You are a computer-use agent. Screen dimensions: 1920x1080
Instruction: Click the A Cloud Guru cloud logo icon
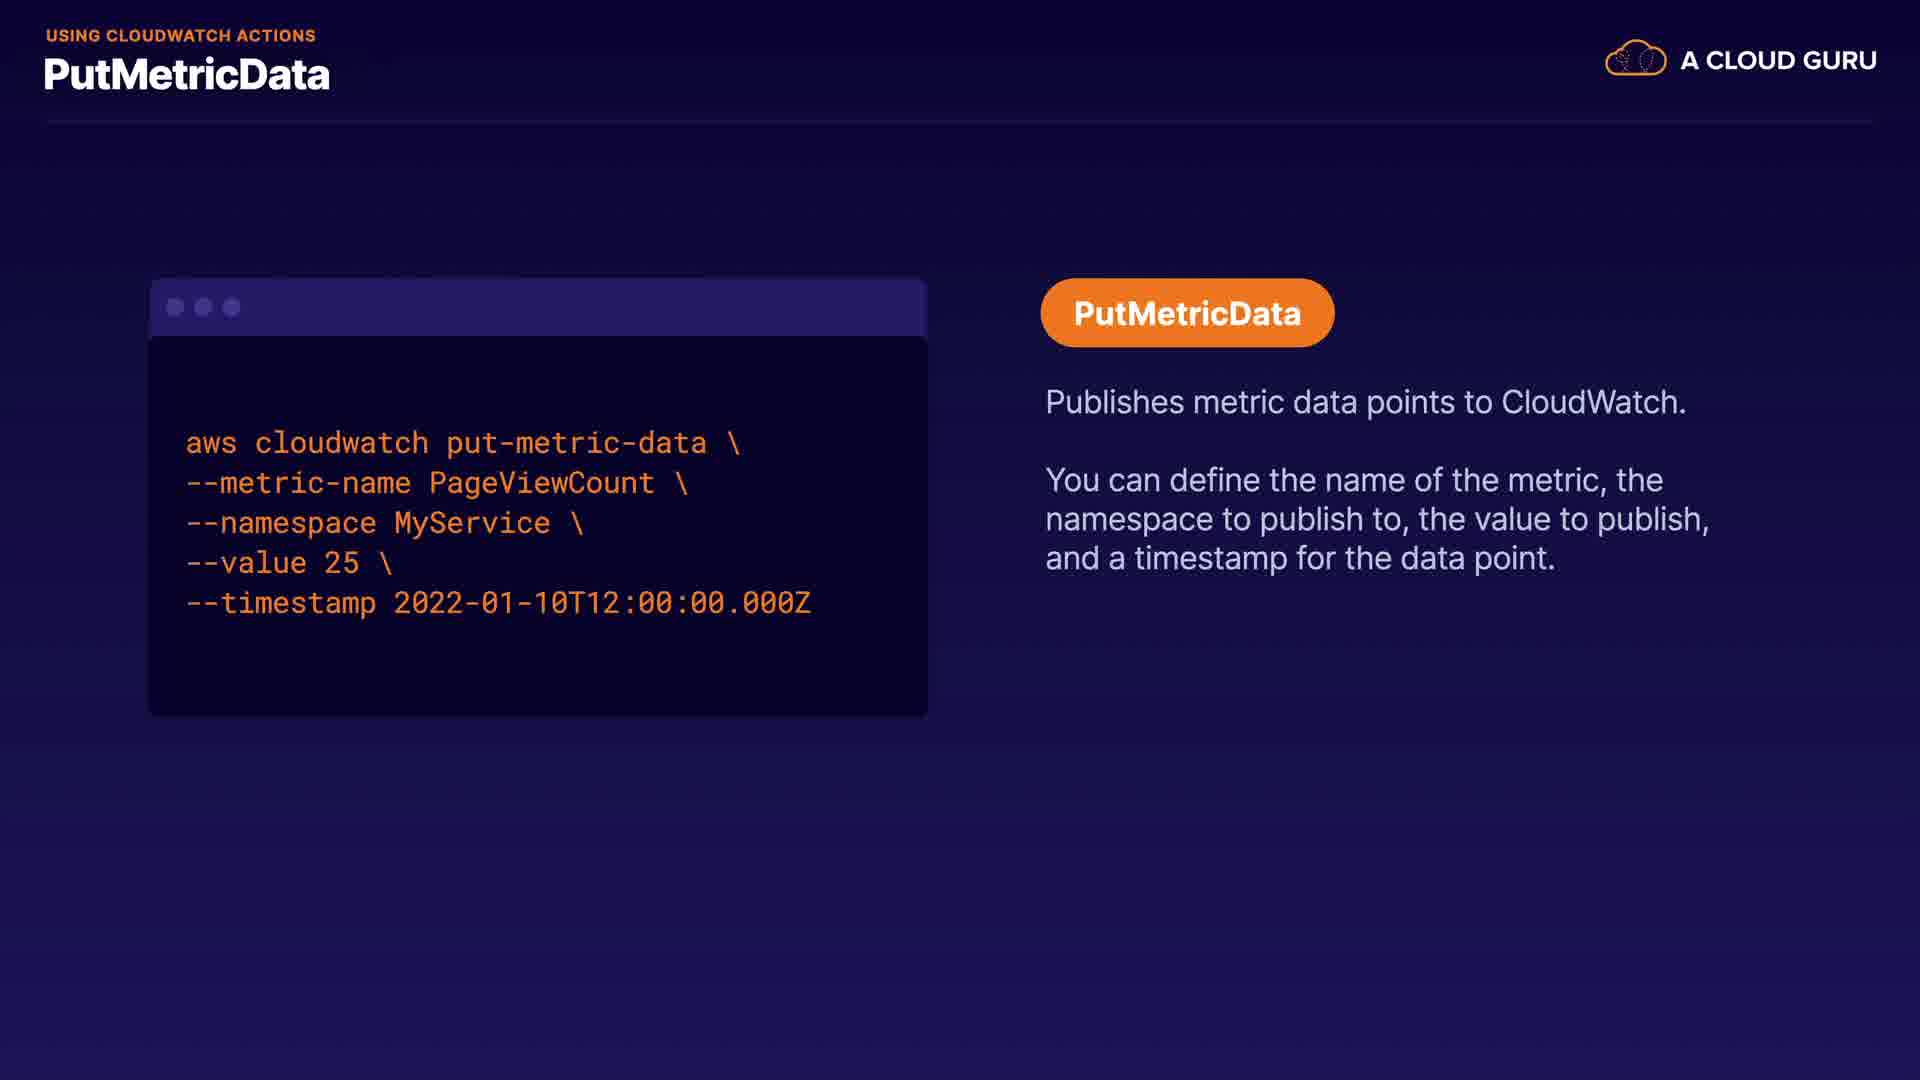[x=1635, y=59]
